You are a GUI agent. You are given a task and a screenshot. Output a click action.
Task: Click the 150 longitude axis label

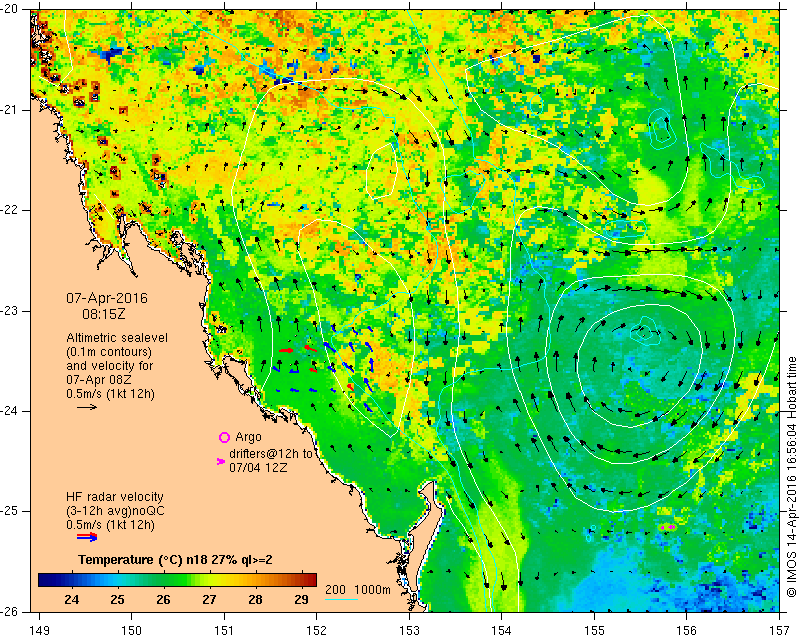coord(131,630)
